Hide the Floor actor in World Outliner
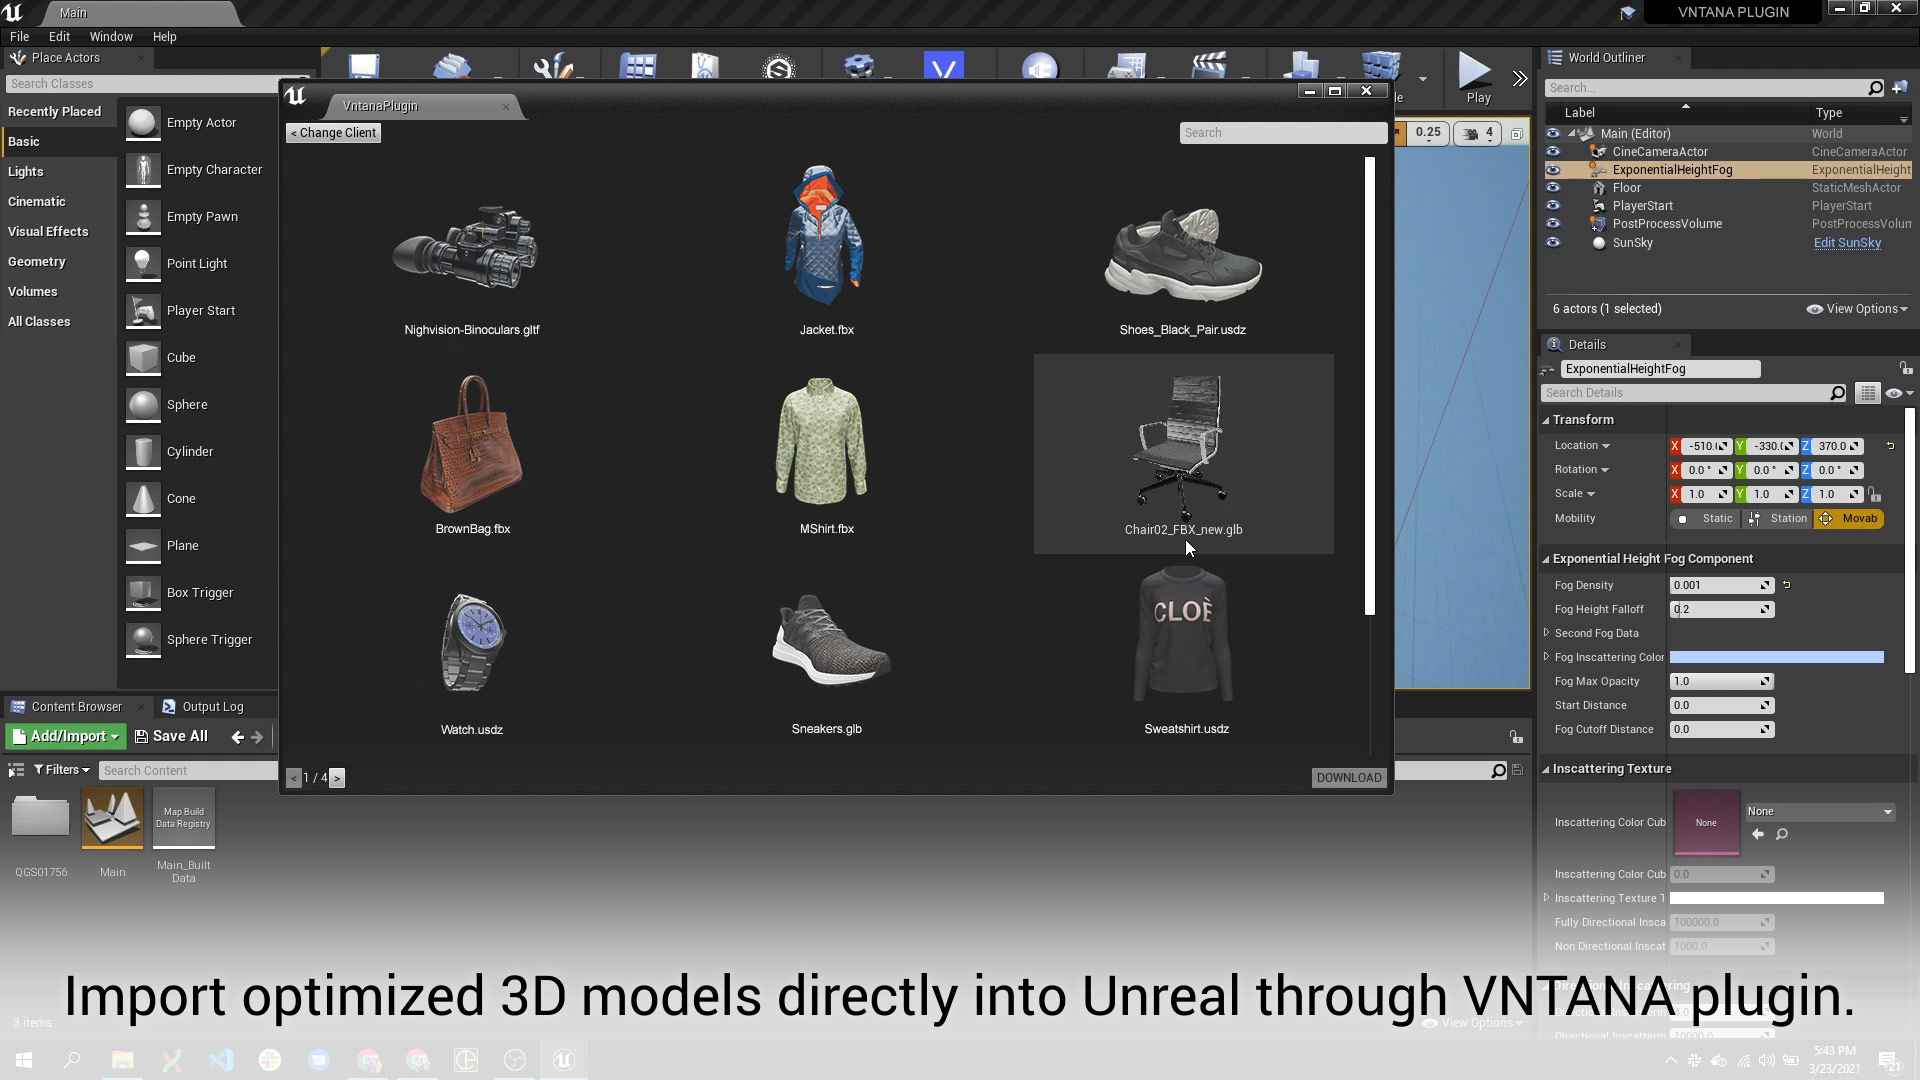Image resolution: width=1920 pixels, height=1080 pixels. pos(1553,188)
